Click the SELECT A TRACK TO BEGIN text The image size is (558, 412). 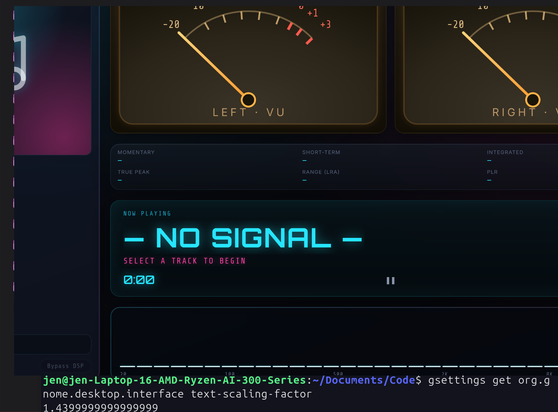click(x=184, y=261)
